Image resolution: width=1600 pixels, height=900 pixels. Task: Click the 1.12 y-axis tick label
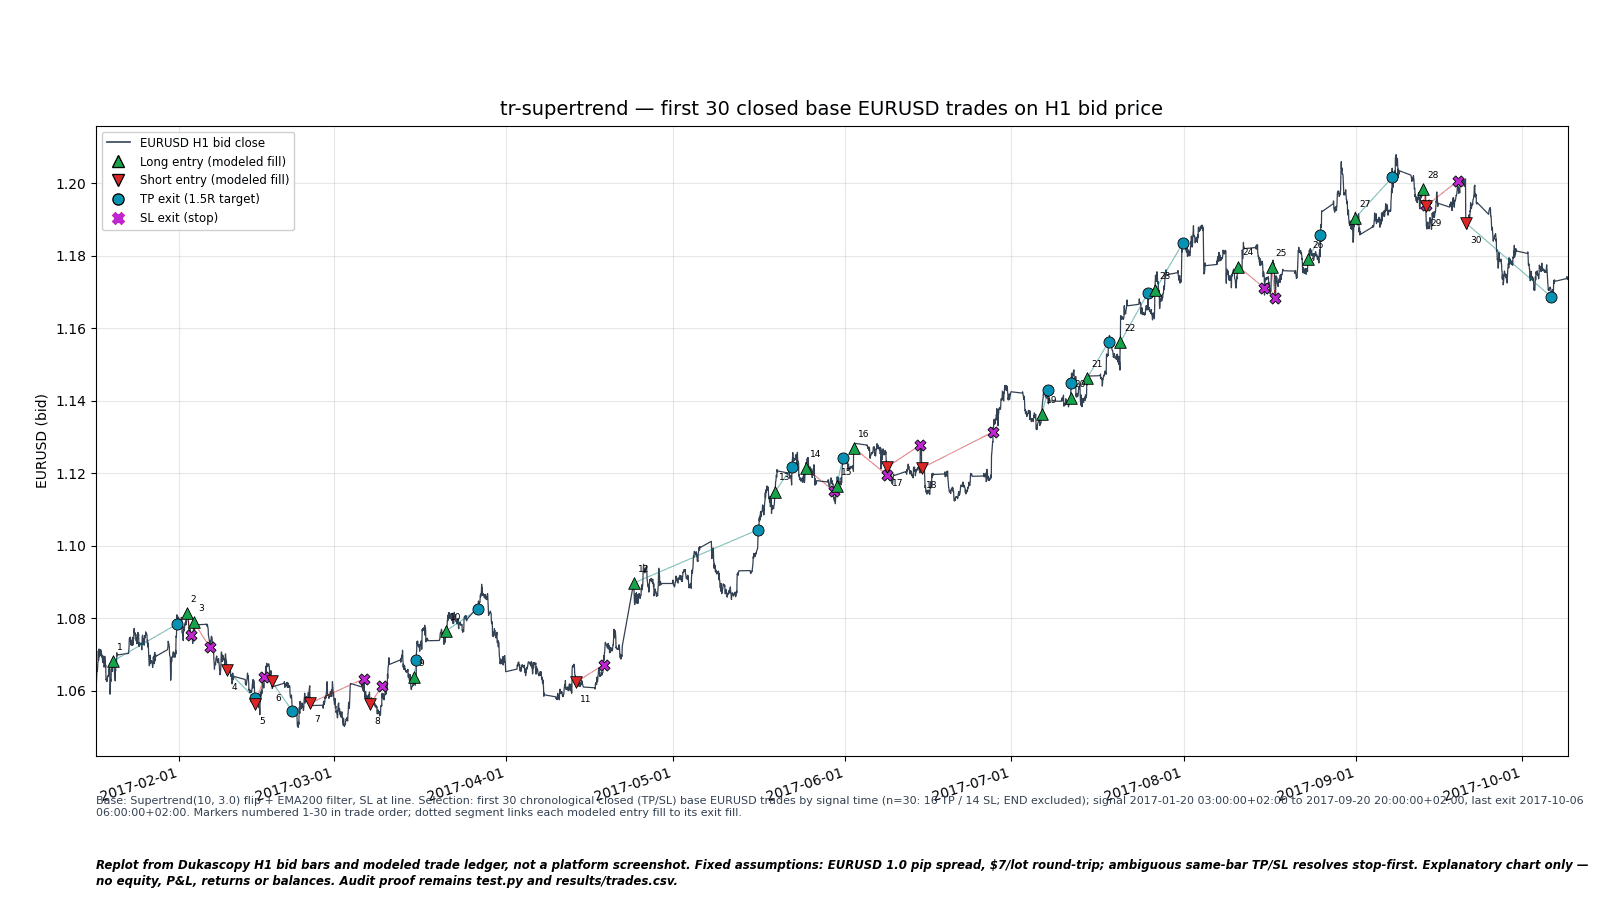[x=73, y=474]
